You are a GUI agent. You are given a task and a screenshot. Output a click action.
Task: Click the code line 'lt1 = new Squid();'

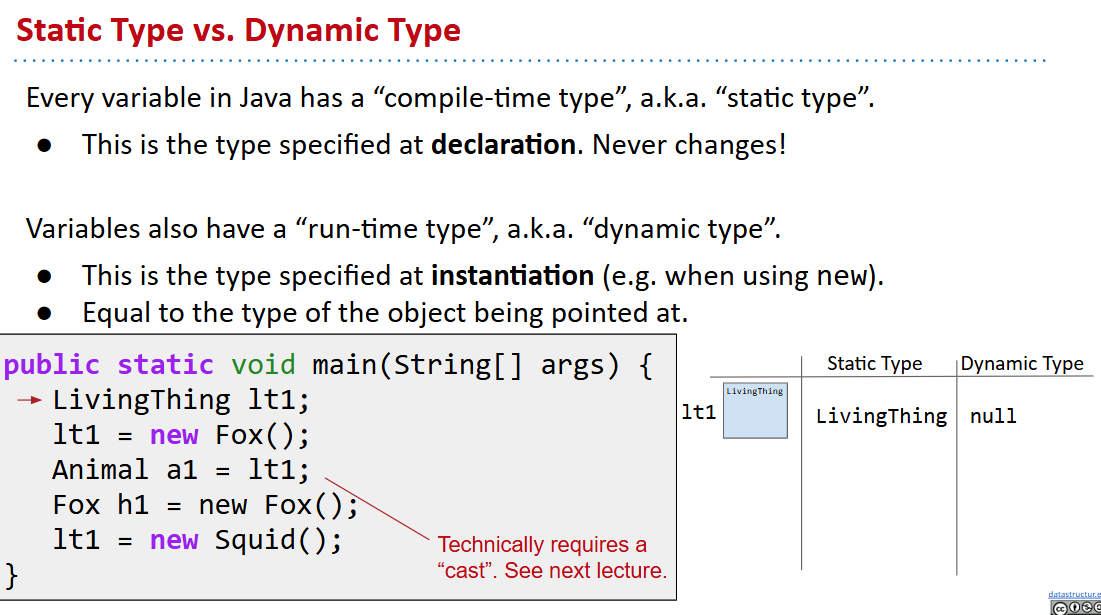point(197,540)
